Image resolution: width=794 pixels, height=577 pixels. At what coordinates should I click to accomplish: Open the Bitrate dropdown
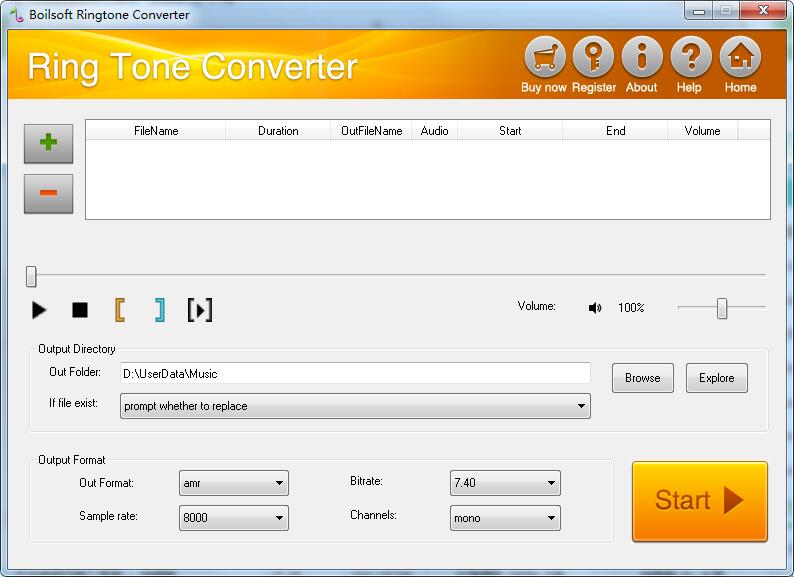pyautogui.click(x=551, y=483)
